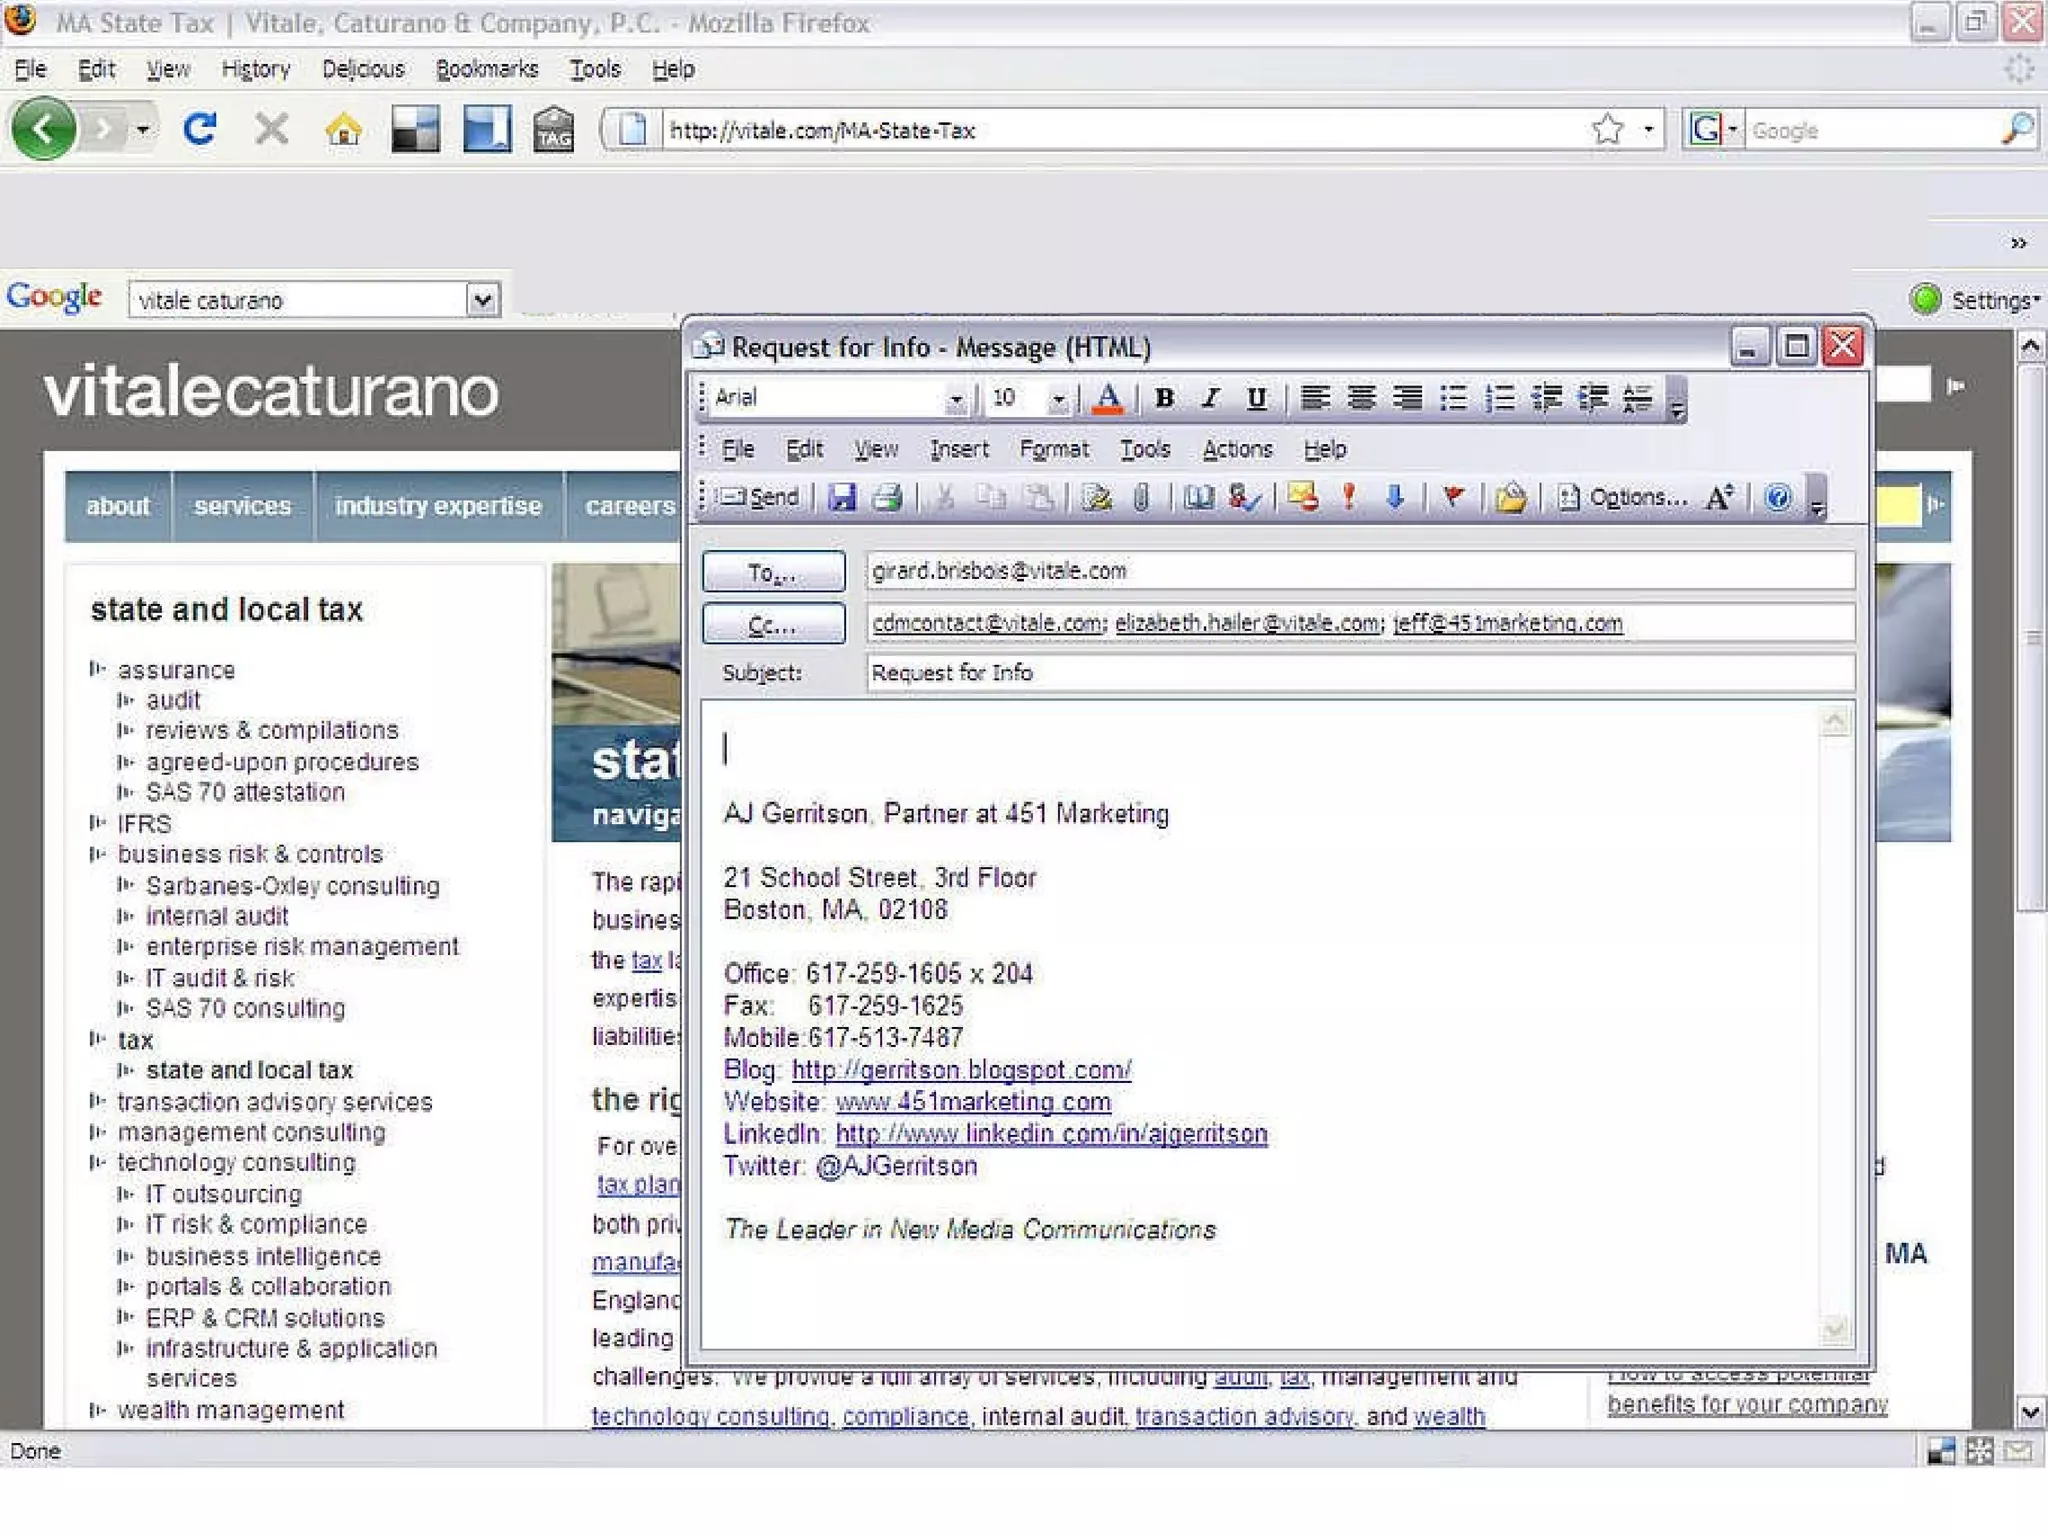
Task: Click the Print icon in message window
Action: (887, 497)
